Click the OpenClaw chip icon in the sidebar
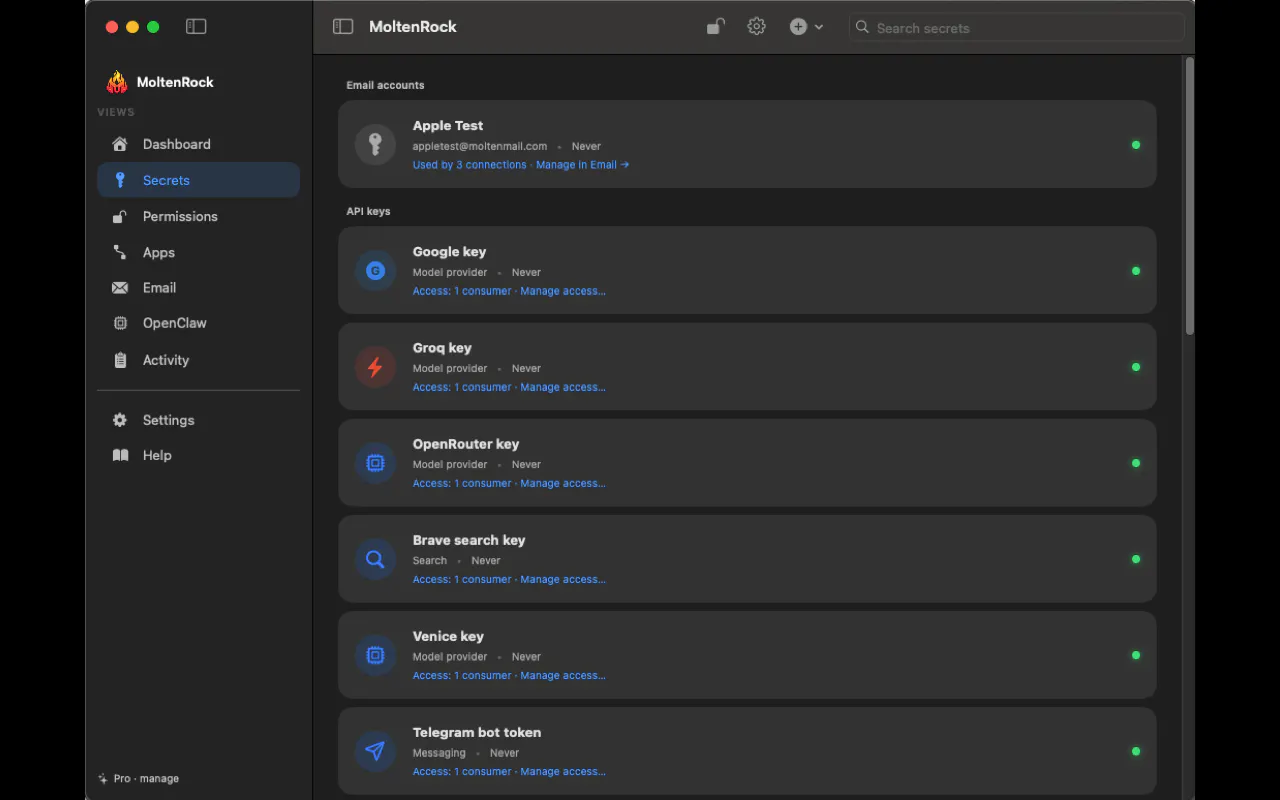Image resolution: width=1280 pixels, height=800 pixels. coord(120,323)
